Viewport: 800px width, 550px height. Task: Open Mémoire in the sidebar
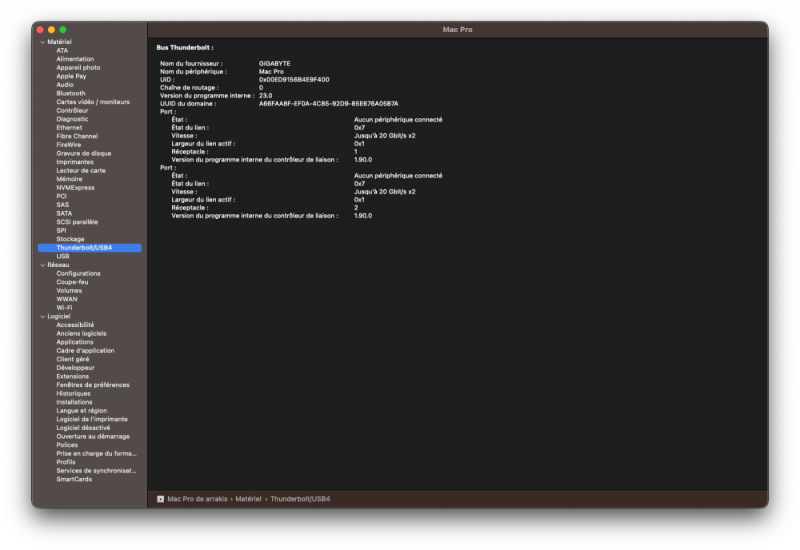click(69, 180)
